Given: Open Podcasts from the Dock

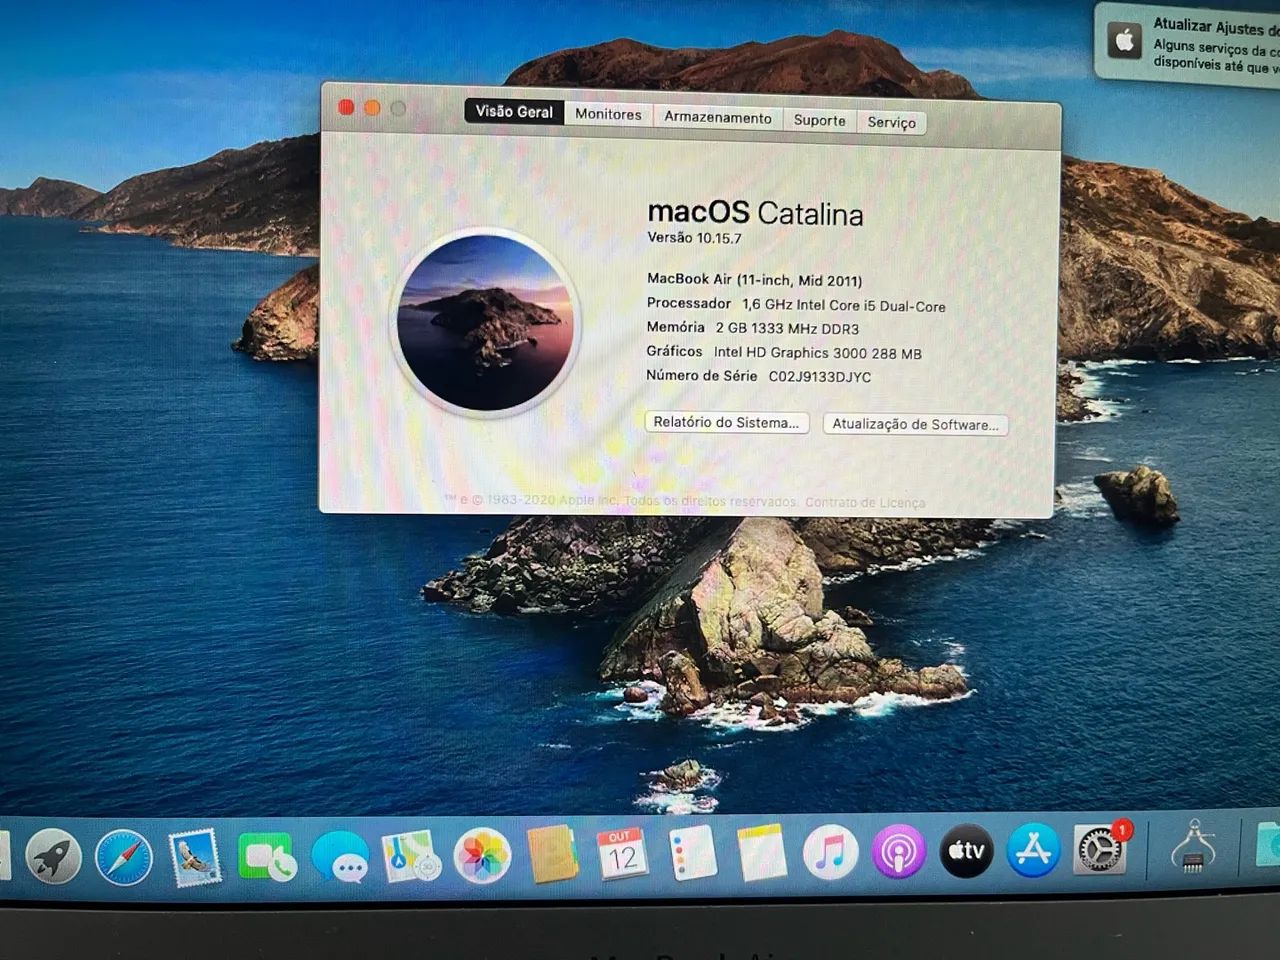Looking at the screenshot, I should [898, 852].
